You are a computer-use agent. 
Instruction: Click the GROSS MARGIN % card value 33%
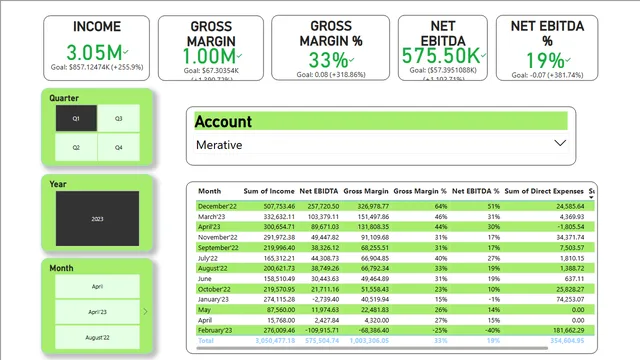tap(328, 61)
